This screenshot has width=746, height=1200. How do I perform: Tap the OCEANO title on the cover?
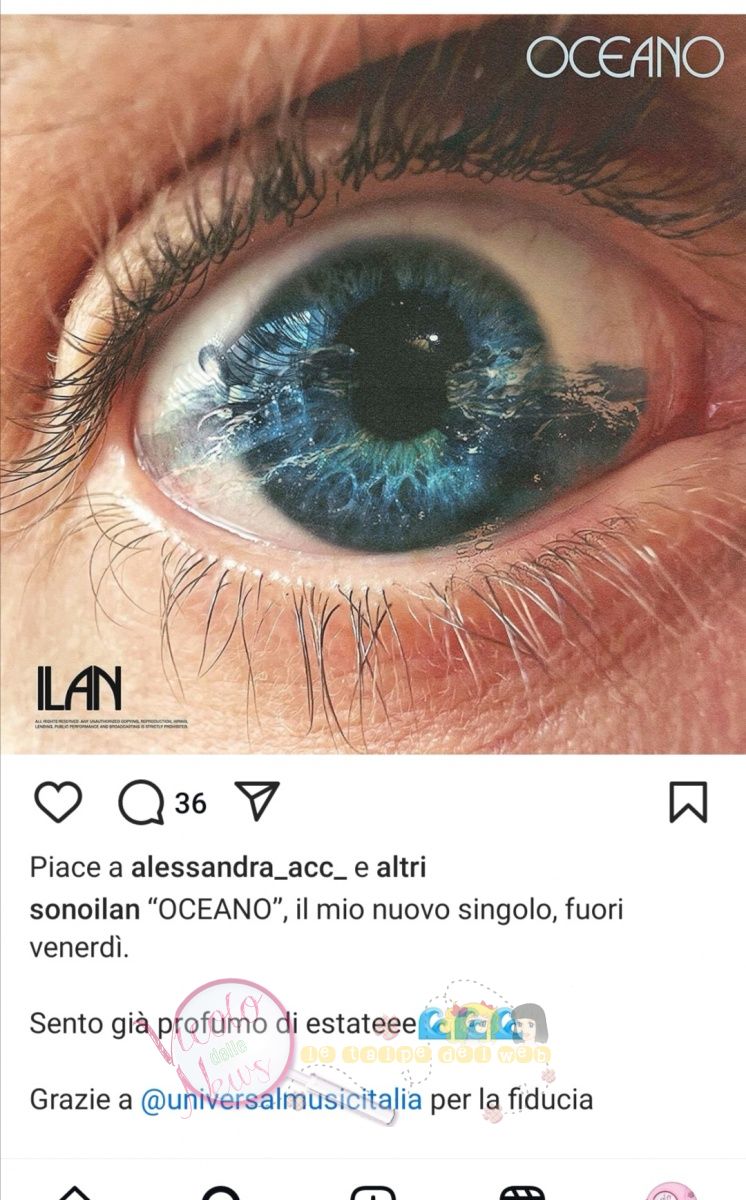coord(625,58)
